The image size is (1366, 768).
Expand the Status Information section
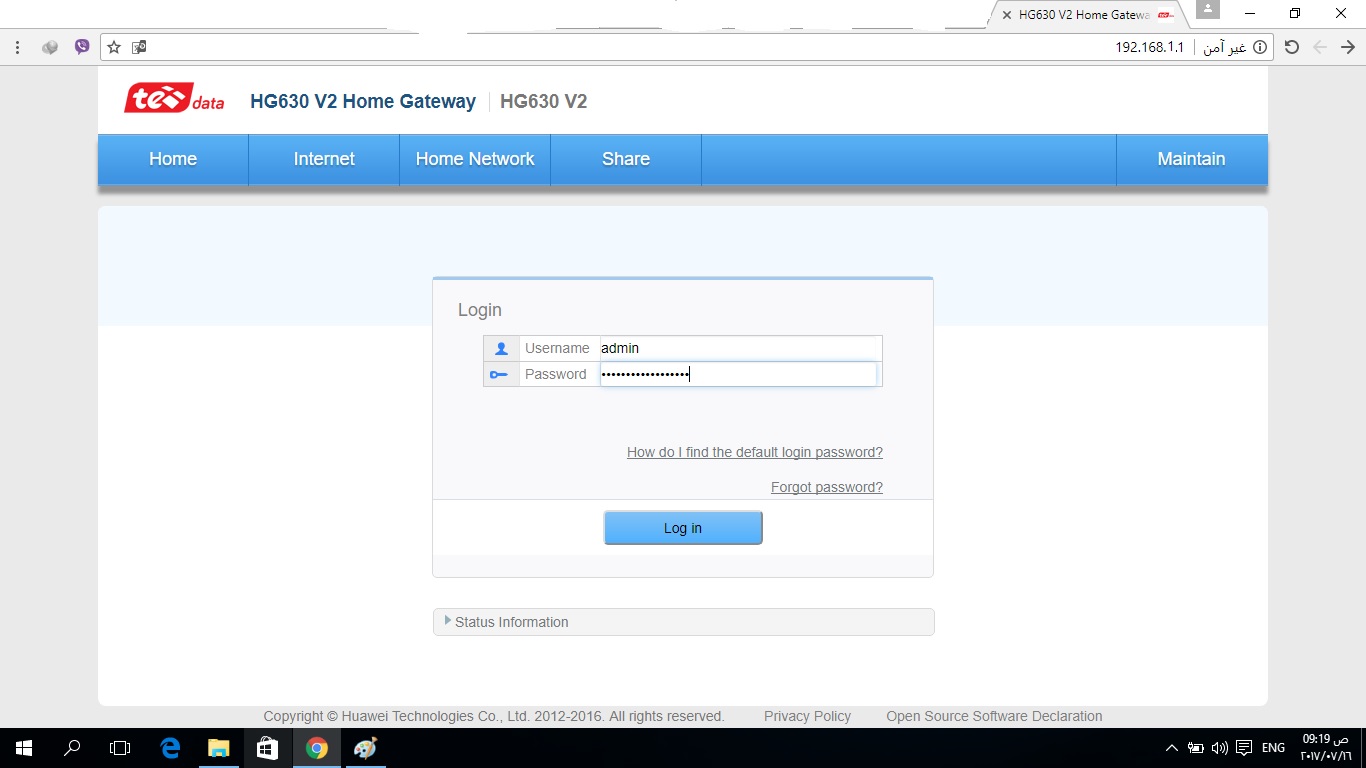tap(683, 622)
